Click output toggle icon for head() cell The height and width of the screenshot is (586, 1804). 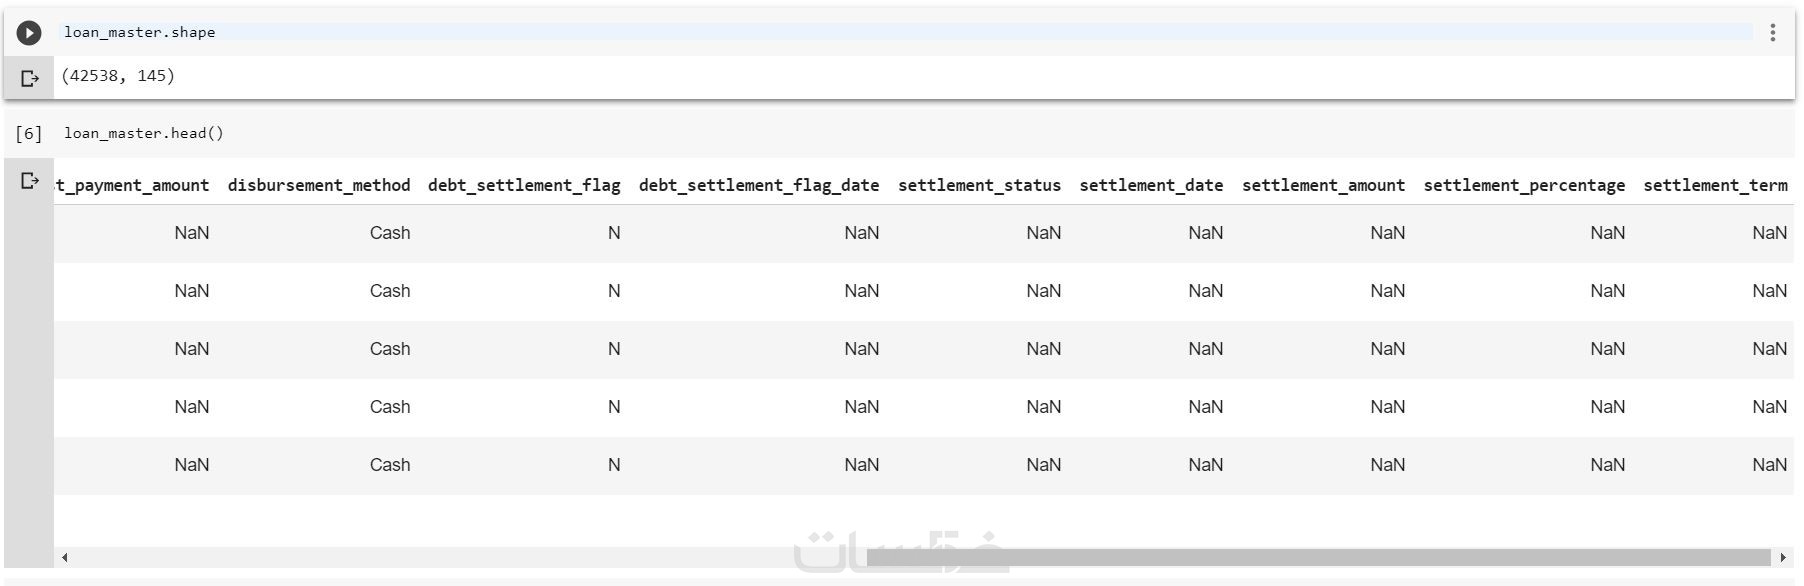(x=29, y=181)
